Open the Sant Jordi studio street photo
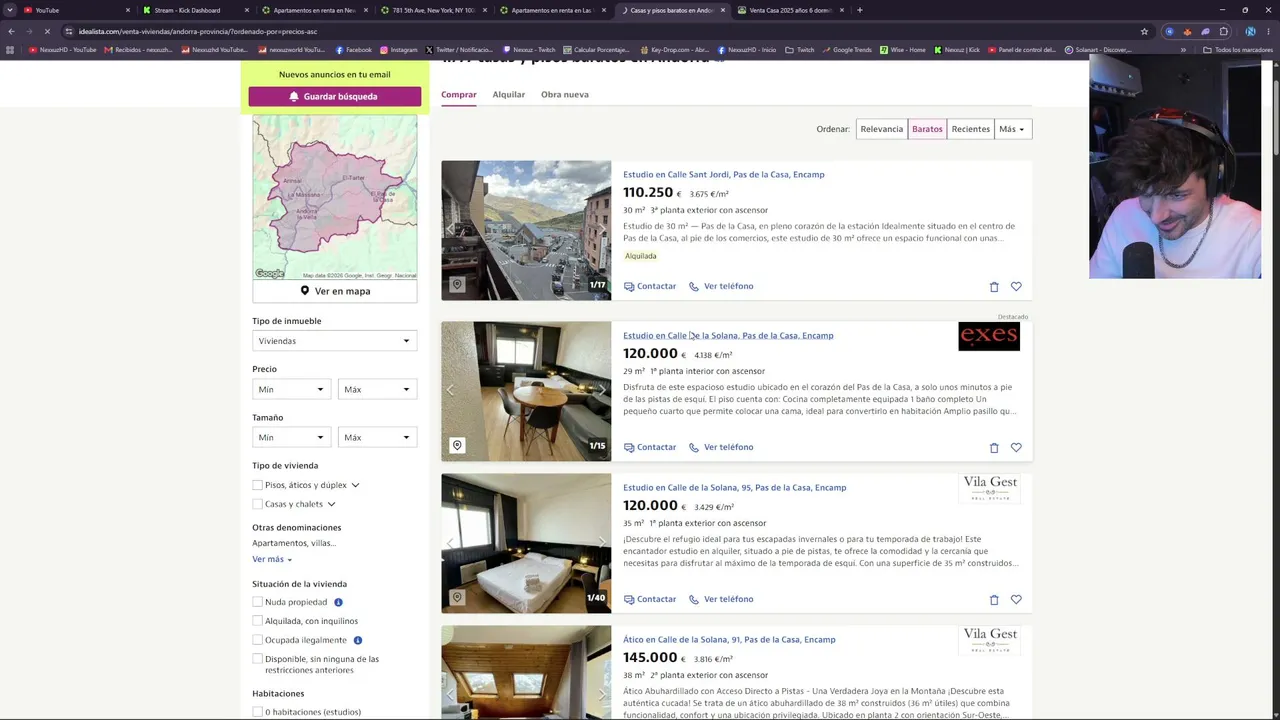Image resolution: width=1280 pixels, height=720 pixels. [526, 231]
